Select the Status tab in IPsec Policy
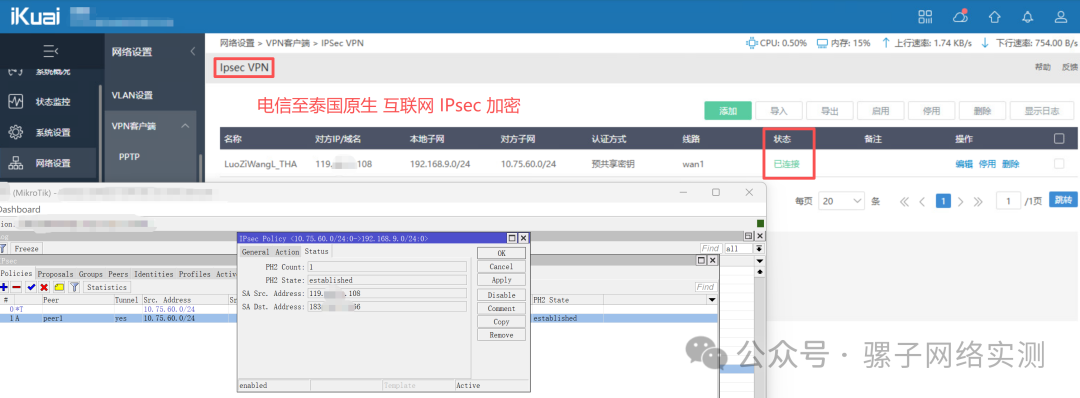 coord(317,251)
